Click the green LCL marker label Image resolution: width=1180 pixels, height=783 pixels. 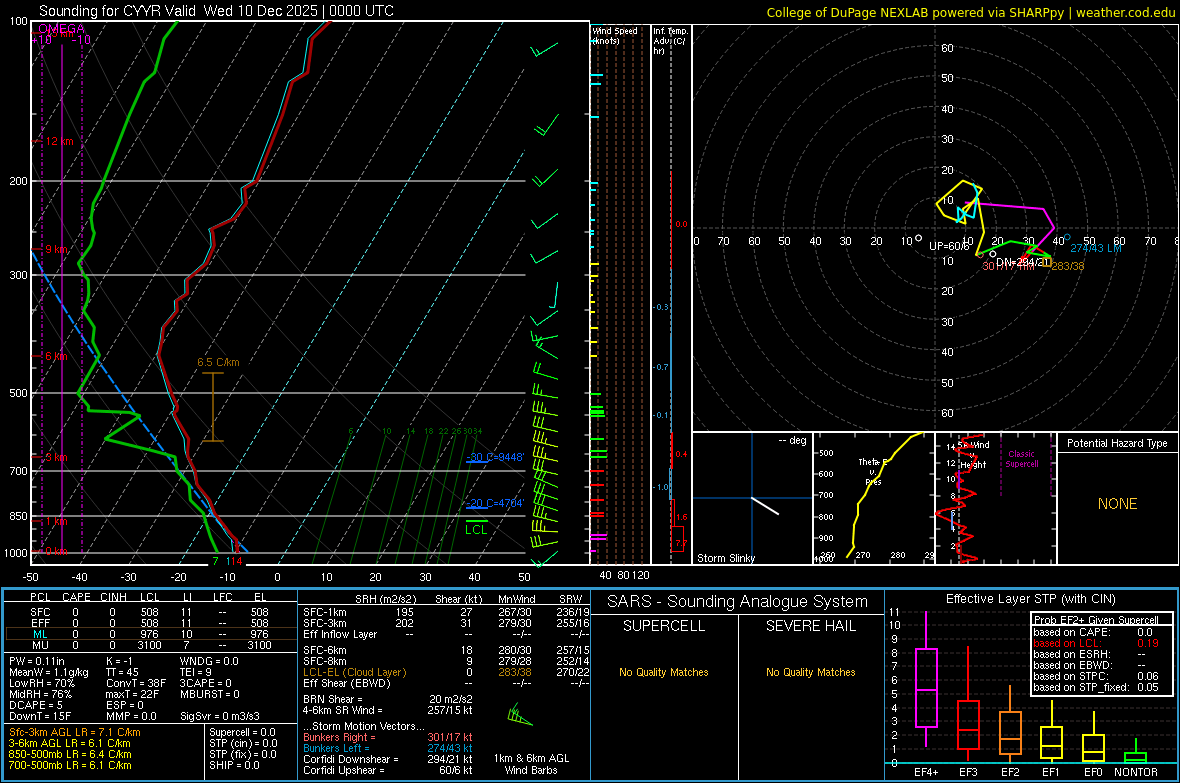(x=476, y=530)
